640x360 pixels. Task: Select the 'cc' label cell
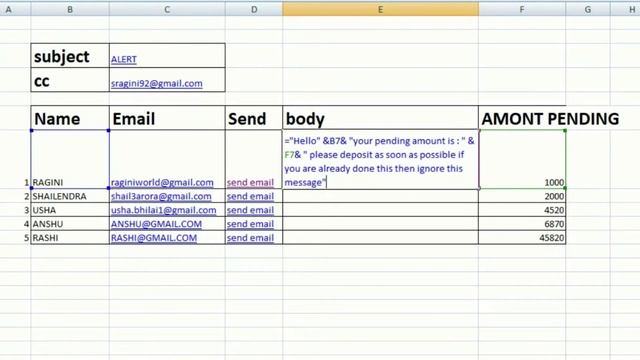pyautogui.click(x=70, y=80)
